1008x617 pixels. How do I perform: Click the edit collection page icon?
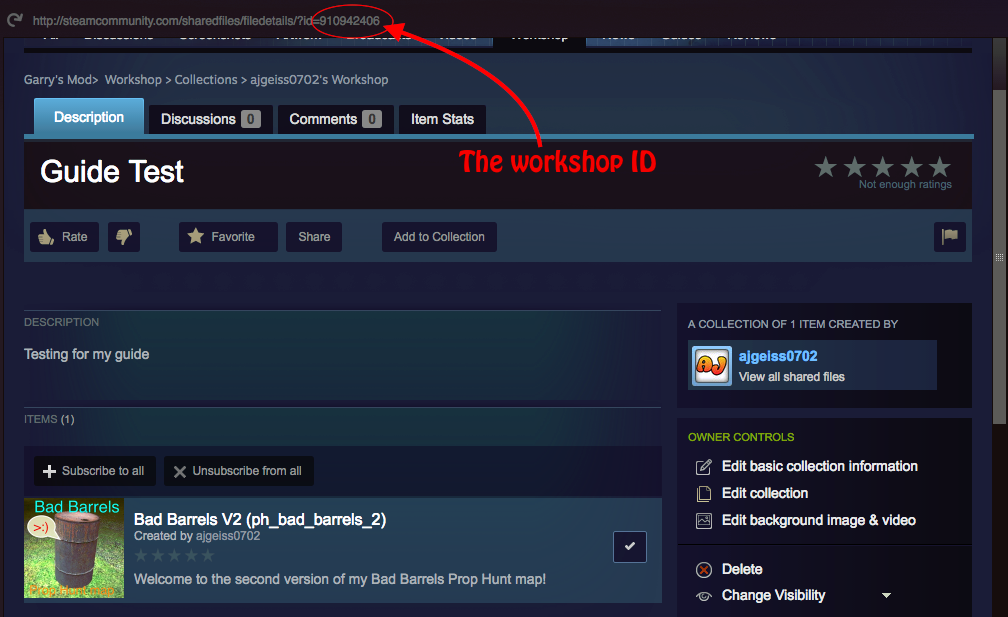(704, 494)
